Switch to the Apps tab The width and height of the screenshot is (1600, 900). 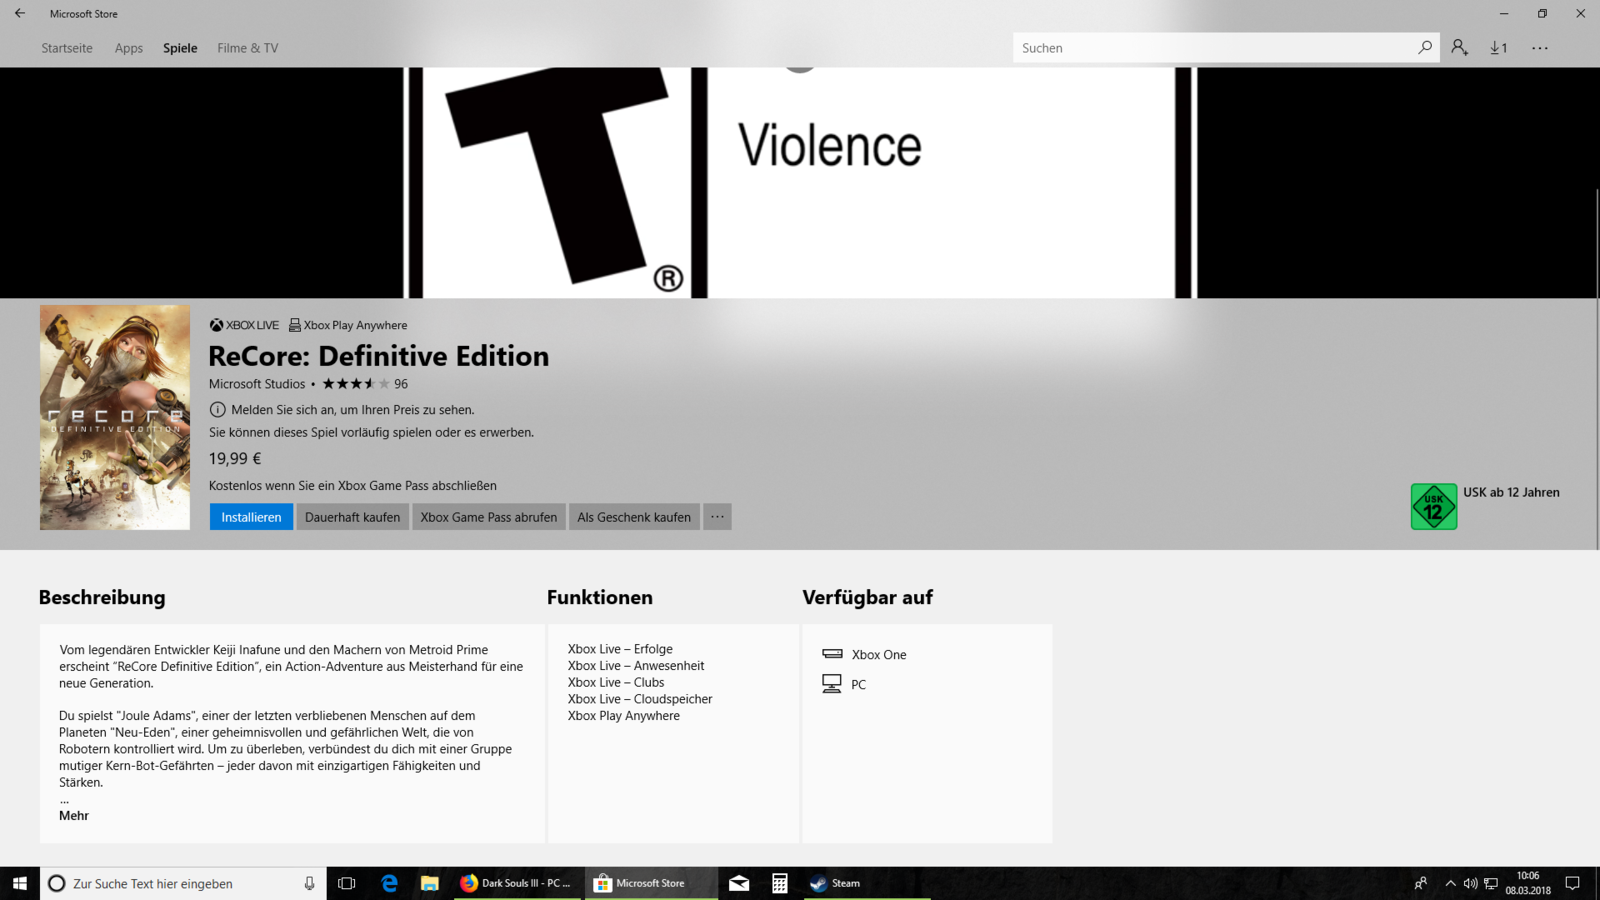pyautogui.click(x=129, y=48)
